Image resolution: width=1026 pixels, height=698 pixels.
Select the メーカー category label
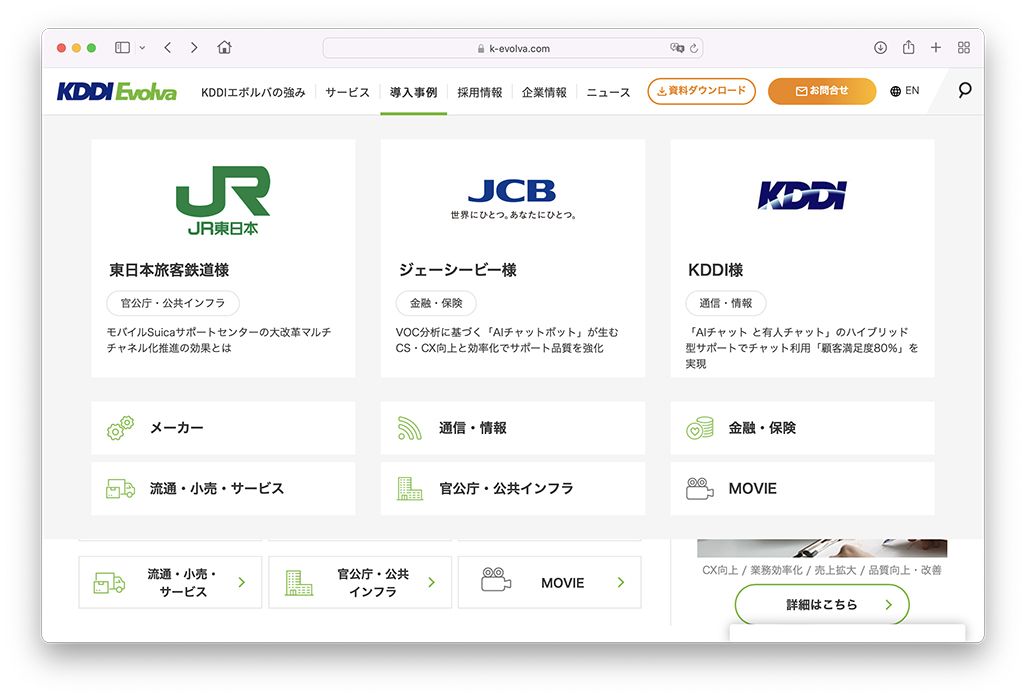[177, 428]
